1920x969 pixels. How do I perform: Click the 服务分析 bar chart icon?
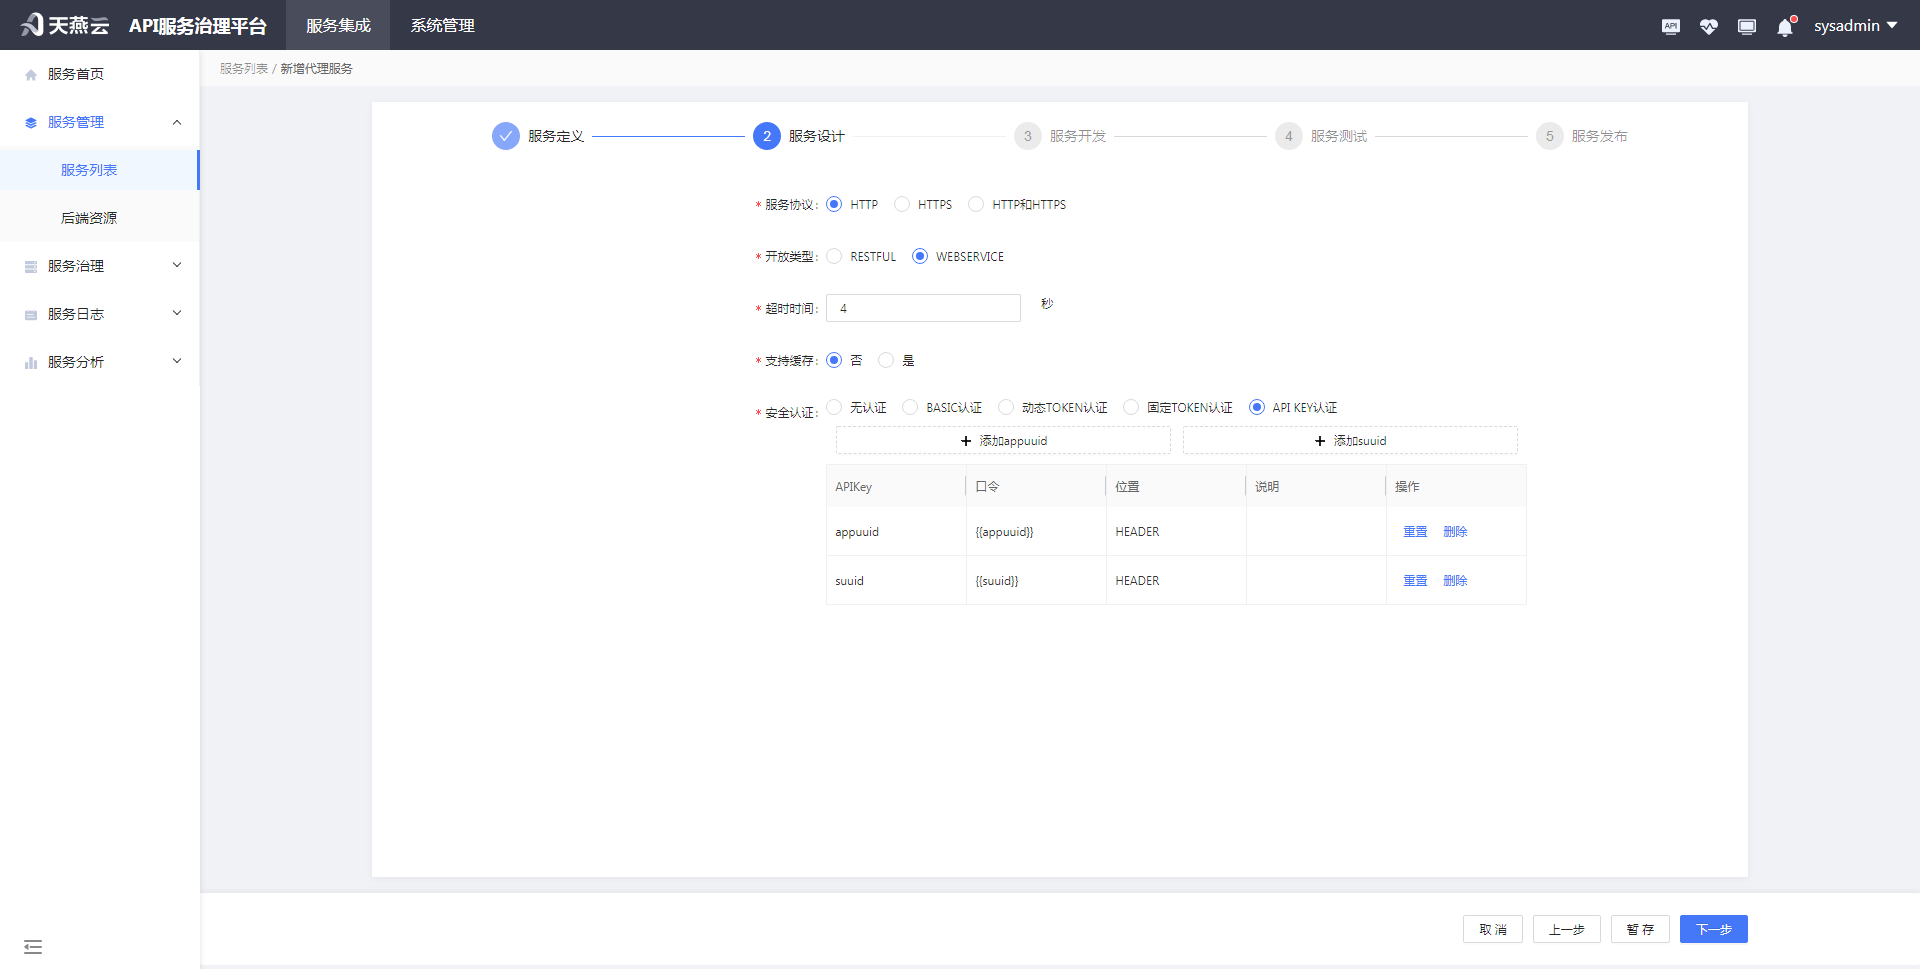tap(30, 361)
